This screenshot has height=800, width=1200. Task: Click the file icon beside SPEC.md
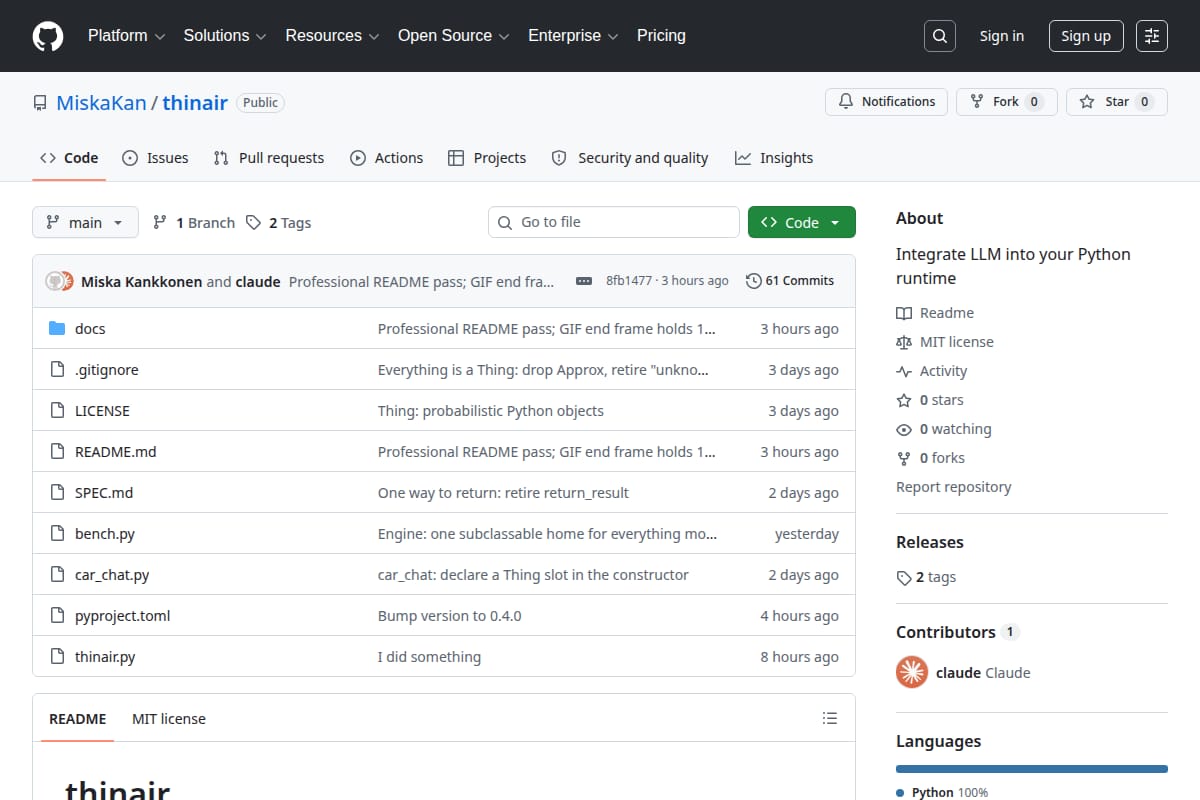57,493
